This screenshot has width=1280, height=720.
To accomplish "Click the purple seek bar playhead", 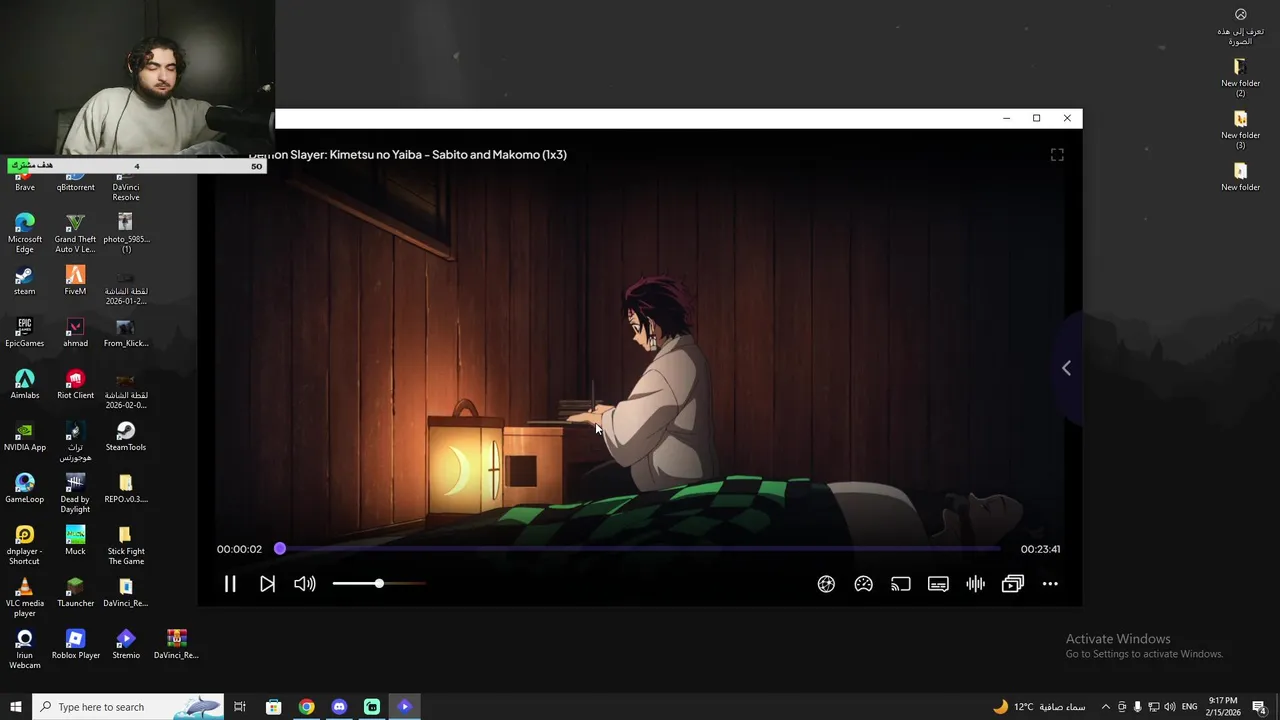I will (280, 548).
